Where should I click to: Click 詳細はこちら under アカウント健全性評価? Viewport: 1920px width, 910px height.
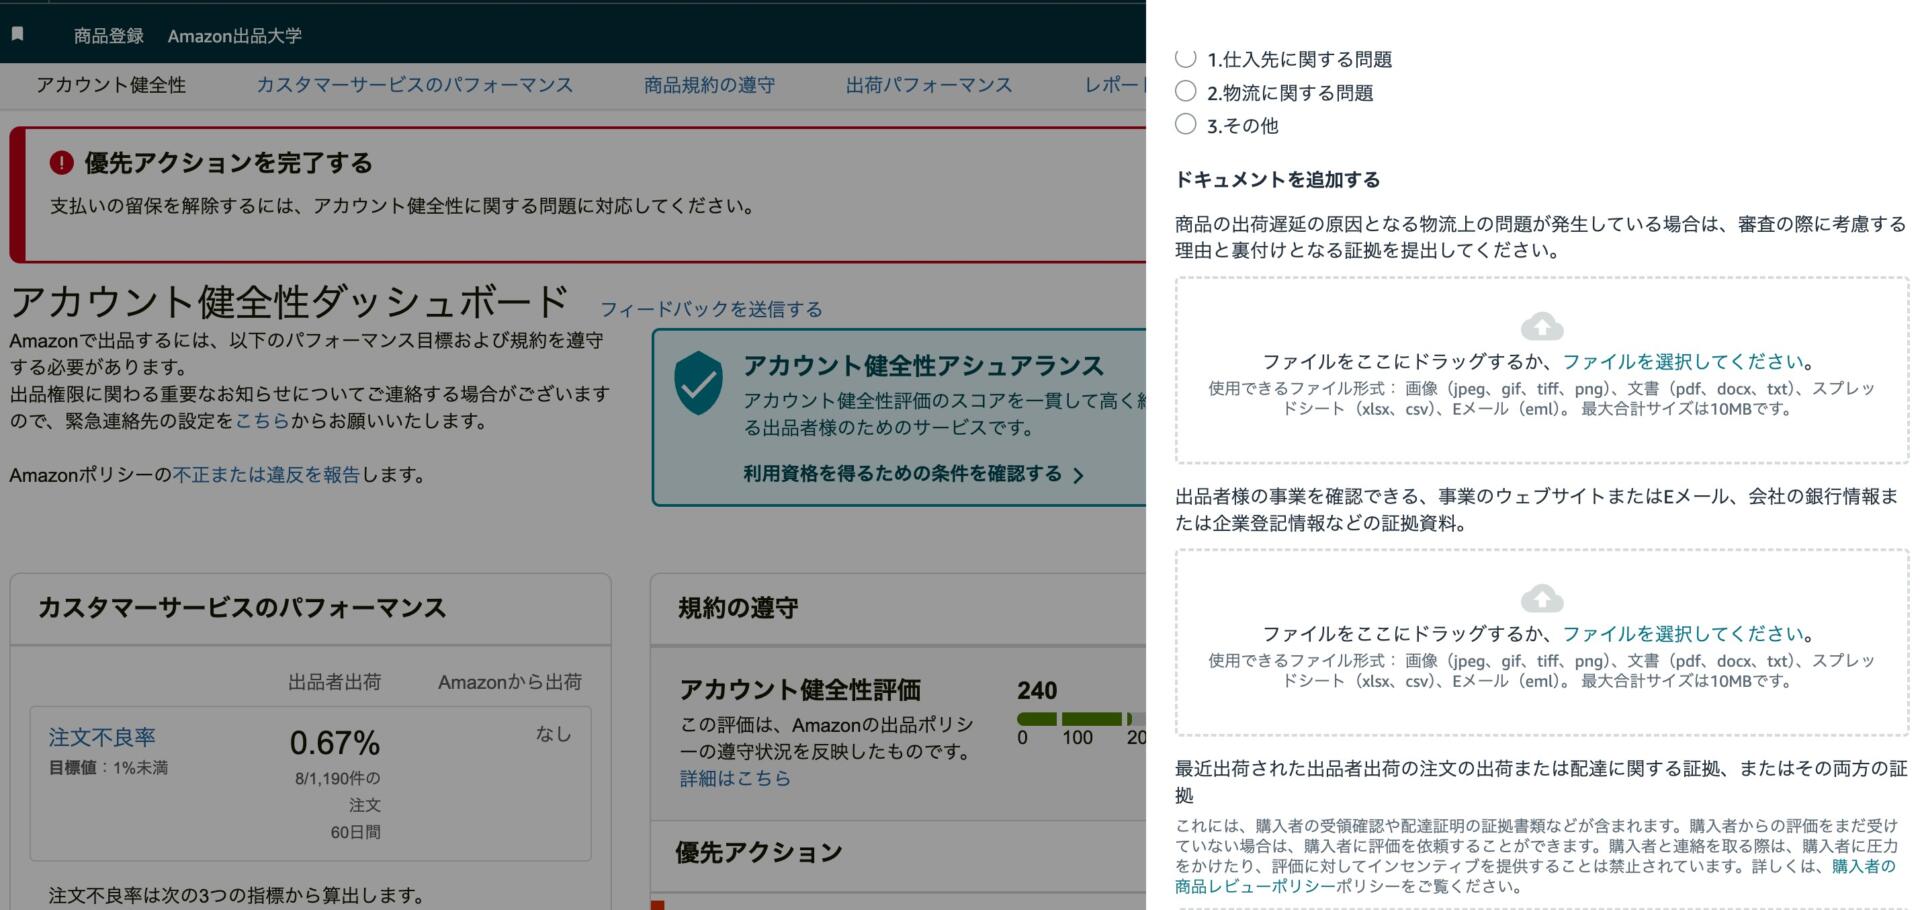click(x=735, y=778)
